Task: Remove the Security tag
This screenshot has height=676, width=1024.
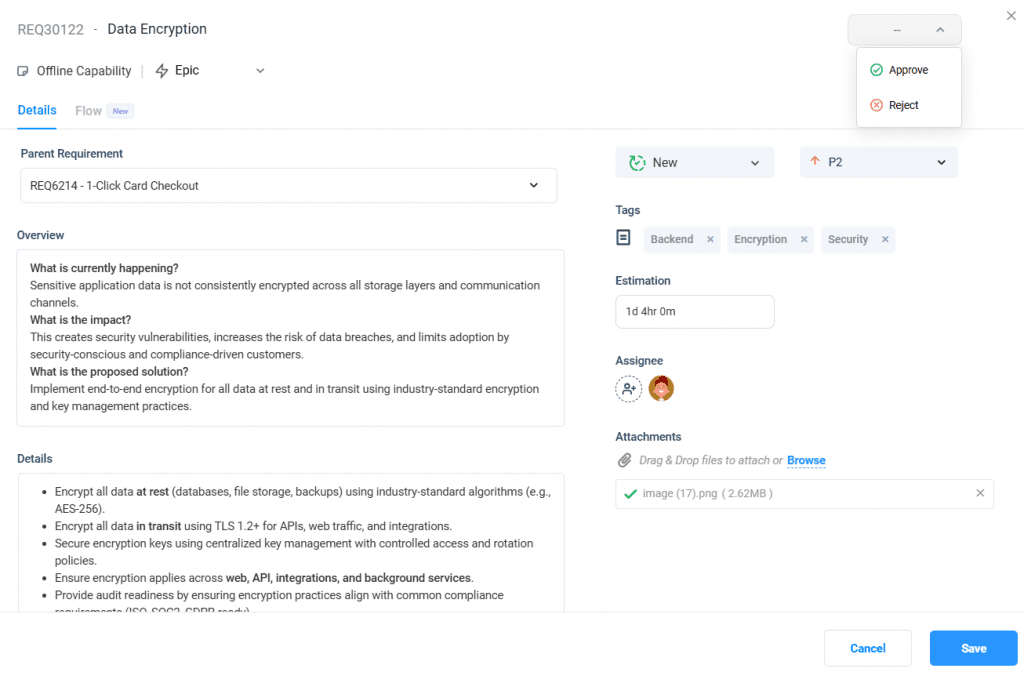Action: click(885, 240)
